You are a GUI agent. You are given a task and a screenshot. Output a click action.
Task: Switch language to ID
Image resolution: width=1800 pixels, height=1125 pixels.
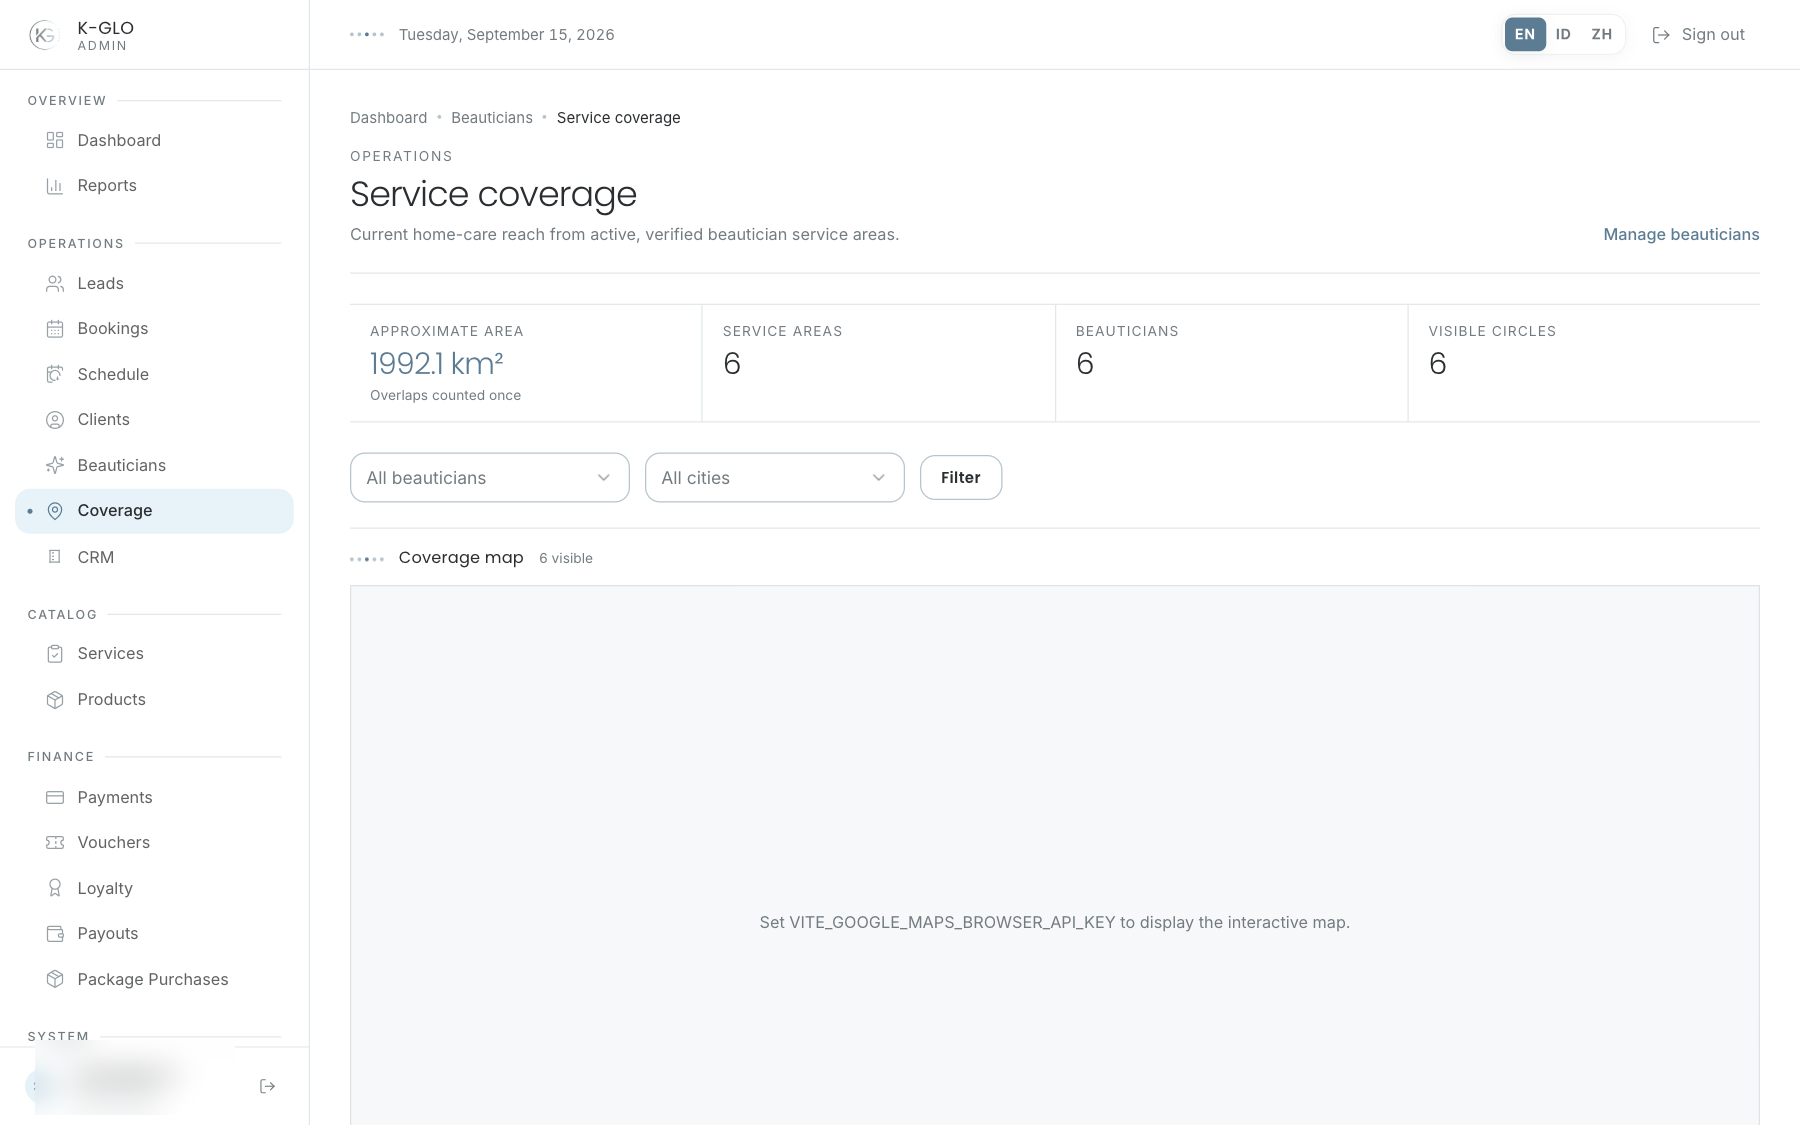[x=1563, y=34]
